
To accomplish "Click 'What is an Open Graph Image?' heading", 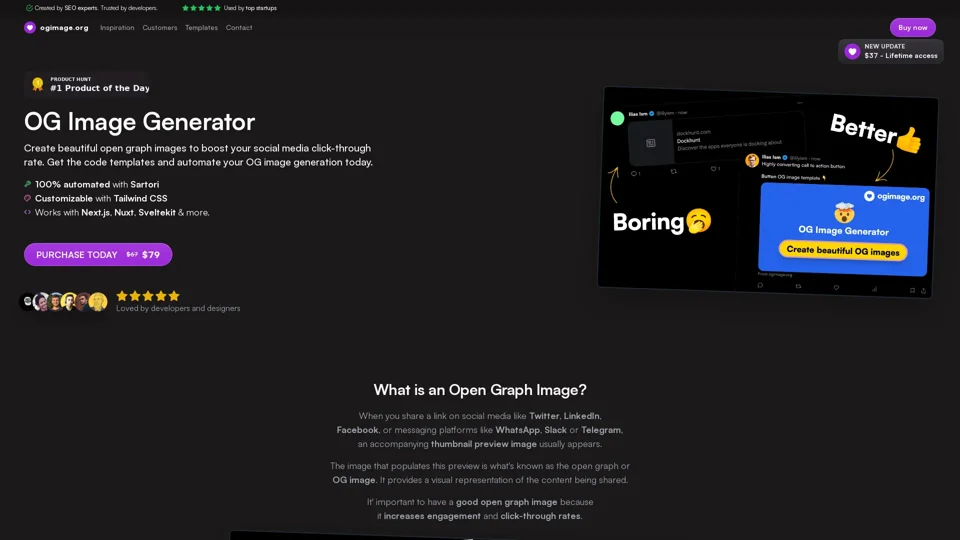I will tap(480, 390).
